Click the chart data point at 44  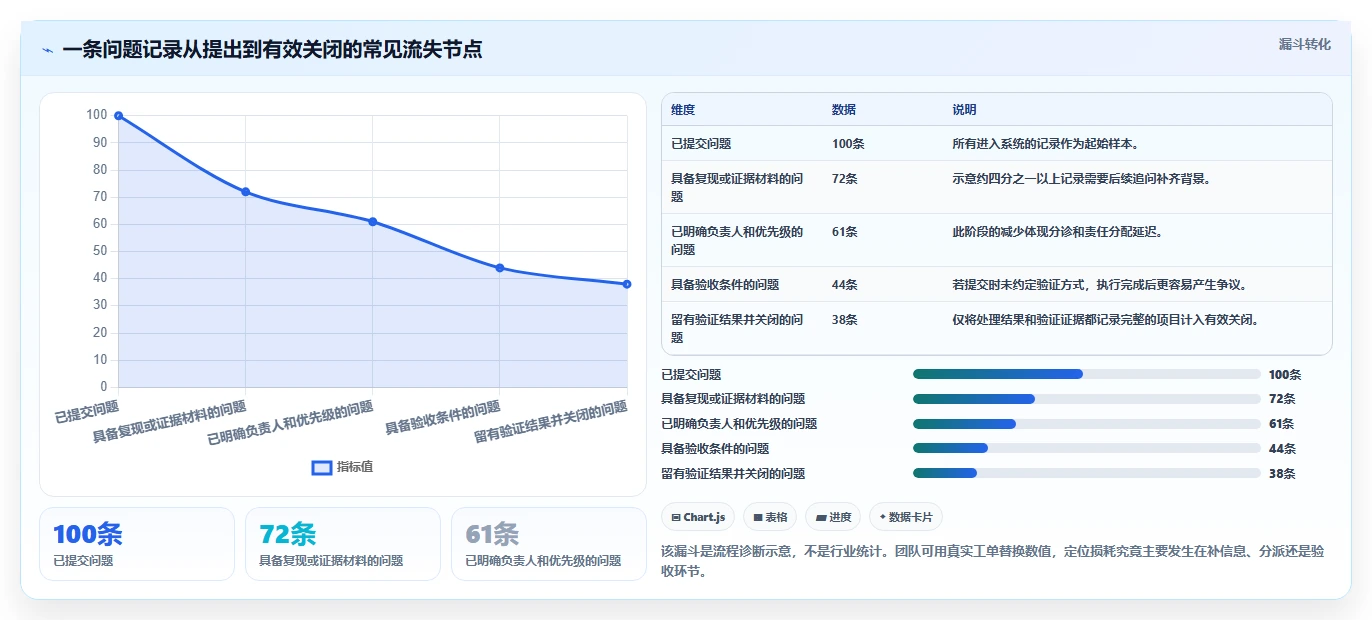click(x=499, y=268)
